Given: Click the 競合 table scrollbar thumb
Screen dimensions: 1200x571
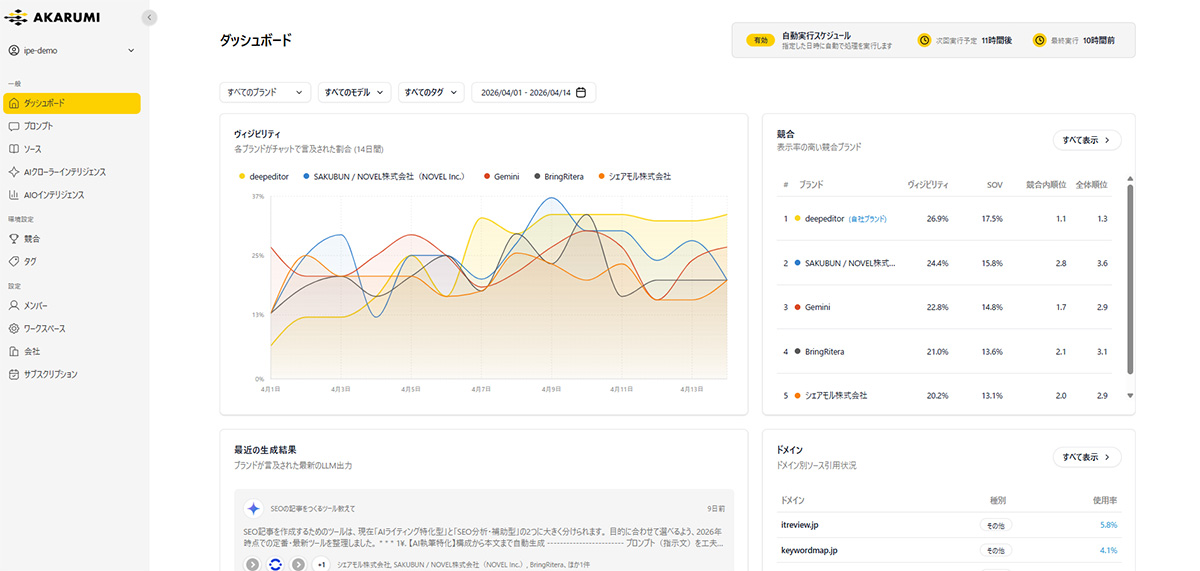Looking at the screenshot, I should pyautogui.click(x=1130, y=280).
